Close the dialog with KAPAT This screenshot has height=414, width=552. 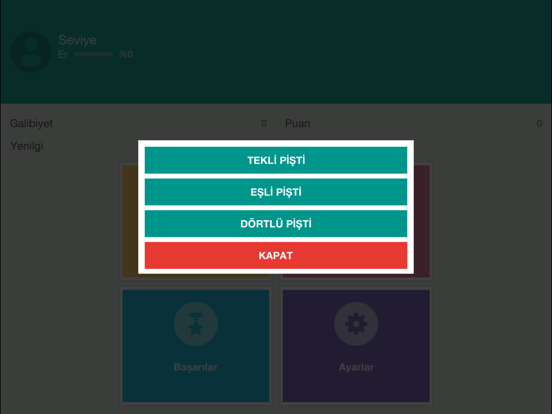click(276, 255)
